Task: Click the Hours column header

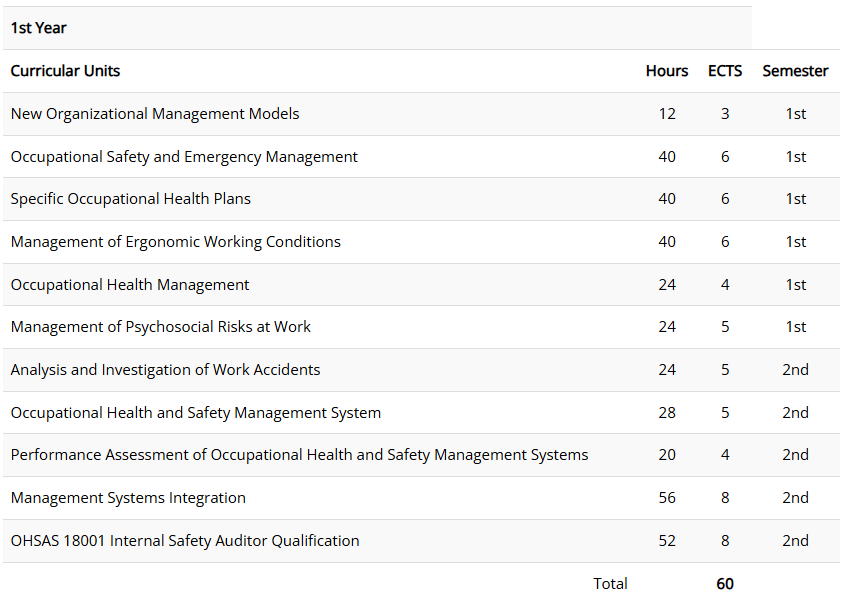Action: tap(666, 71)
